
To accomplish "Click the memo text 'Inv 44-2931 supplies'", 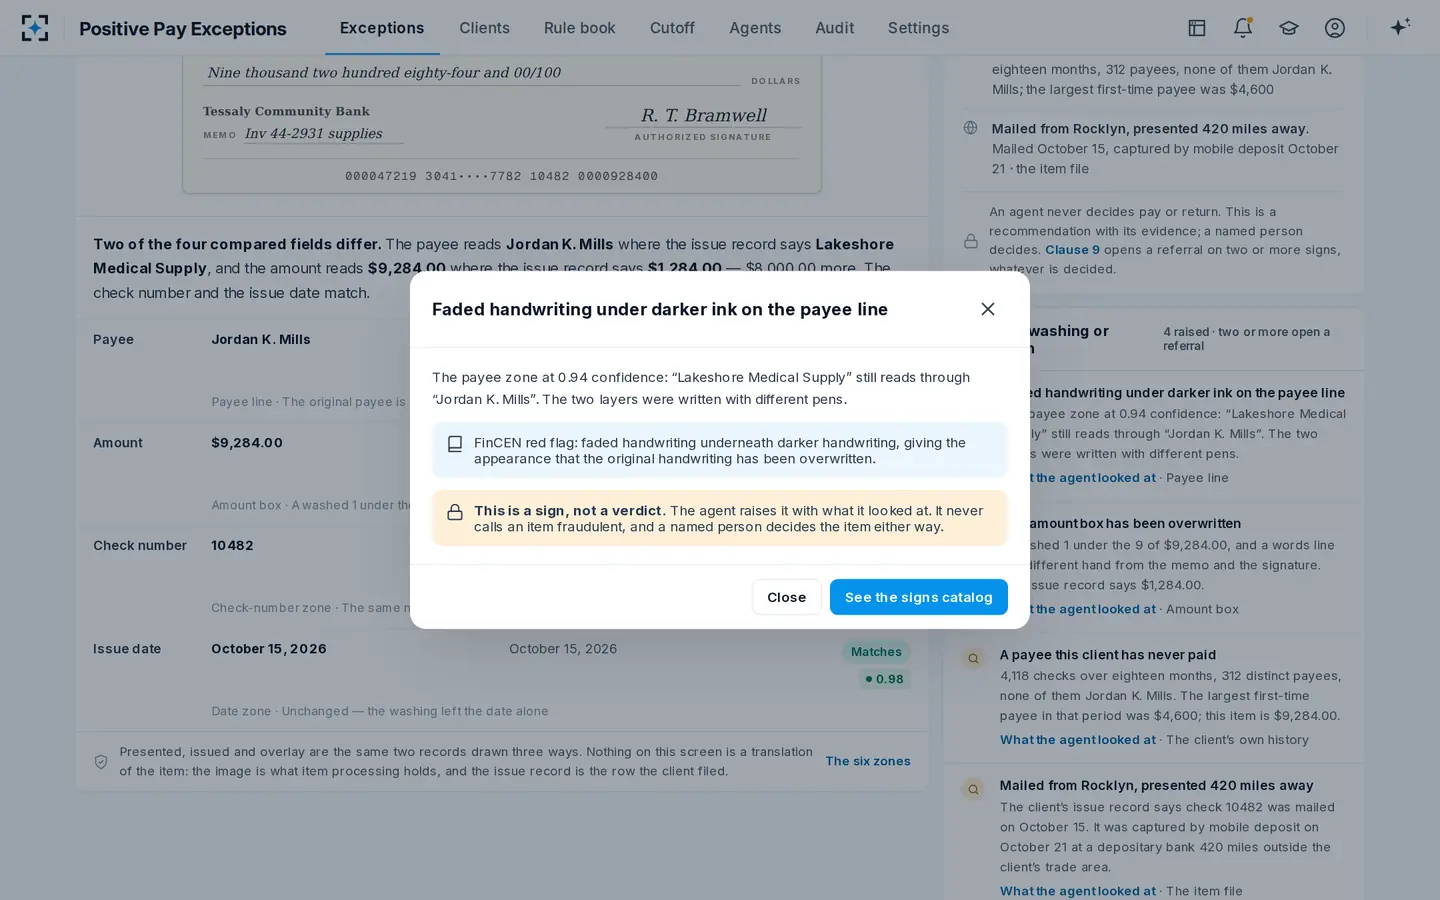I will (x=314, y=134).
